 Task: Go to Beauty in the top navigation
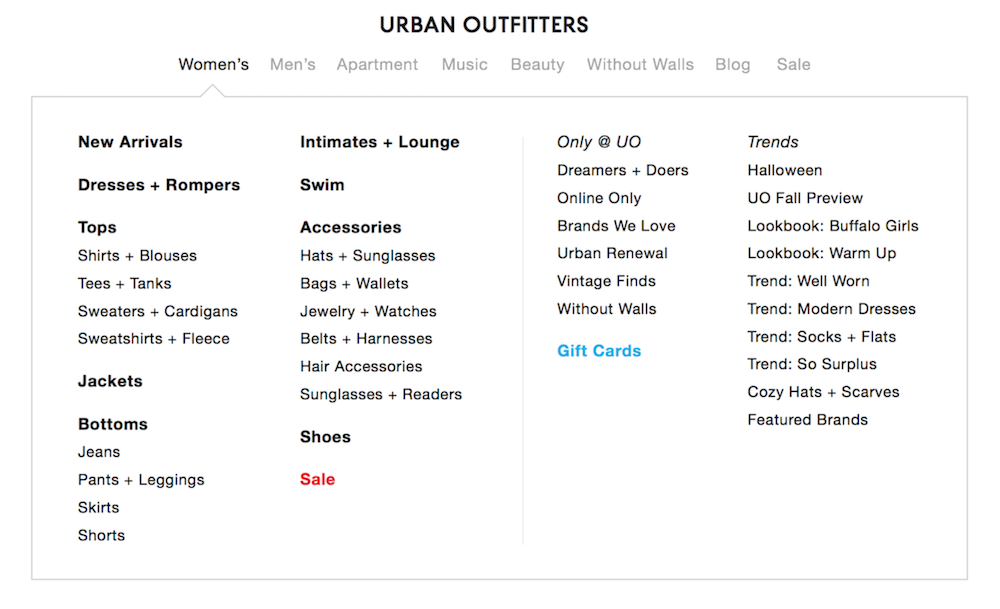[x=538, y=65]
